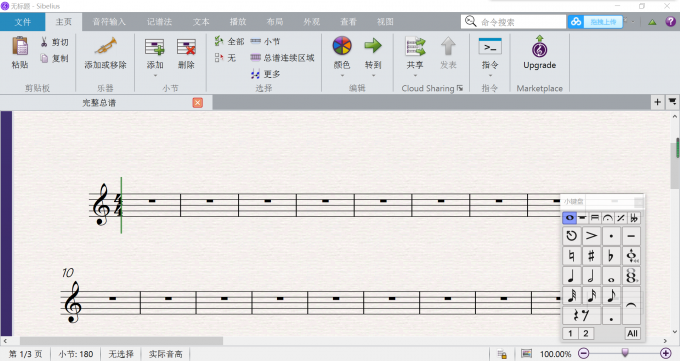Collapse the ribbon with the green triangle
680x361 pixels.
pyautogui.click(x=652, y=22)
